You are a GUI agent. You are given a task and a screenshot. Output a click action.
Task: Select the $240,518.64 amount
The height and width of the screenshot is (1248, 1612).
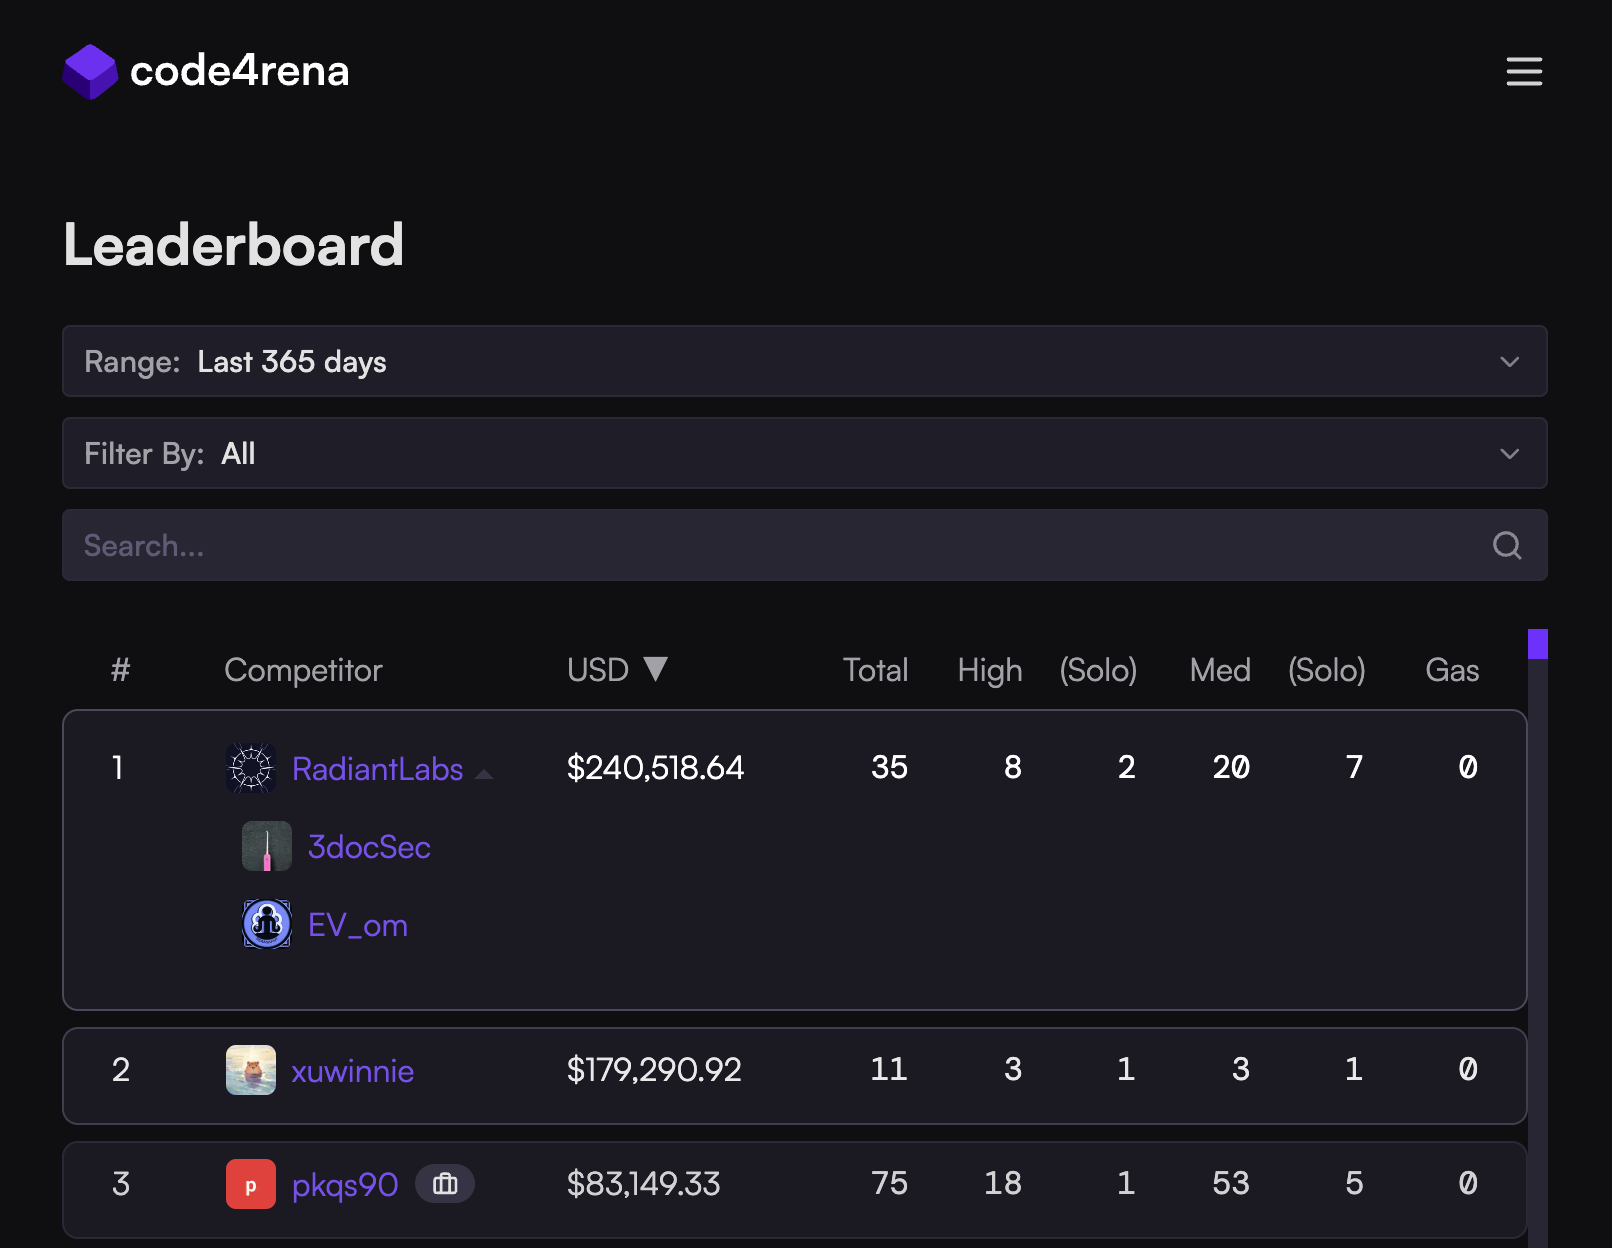click(655, 767)
